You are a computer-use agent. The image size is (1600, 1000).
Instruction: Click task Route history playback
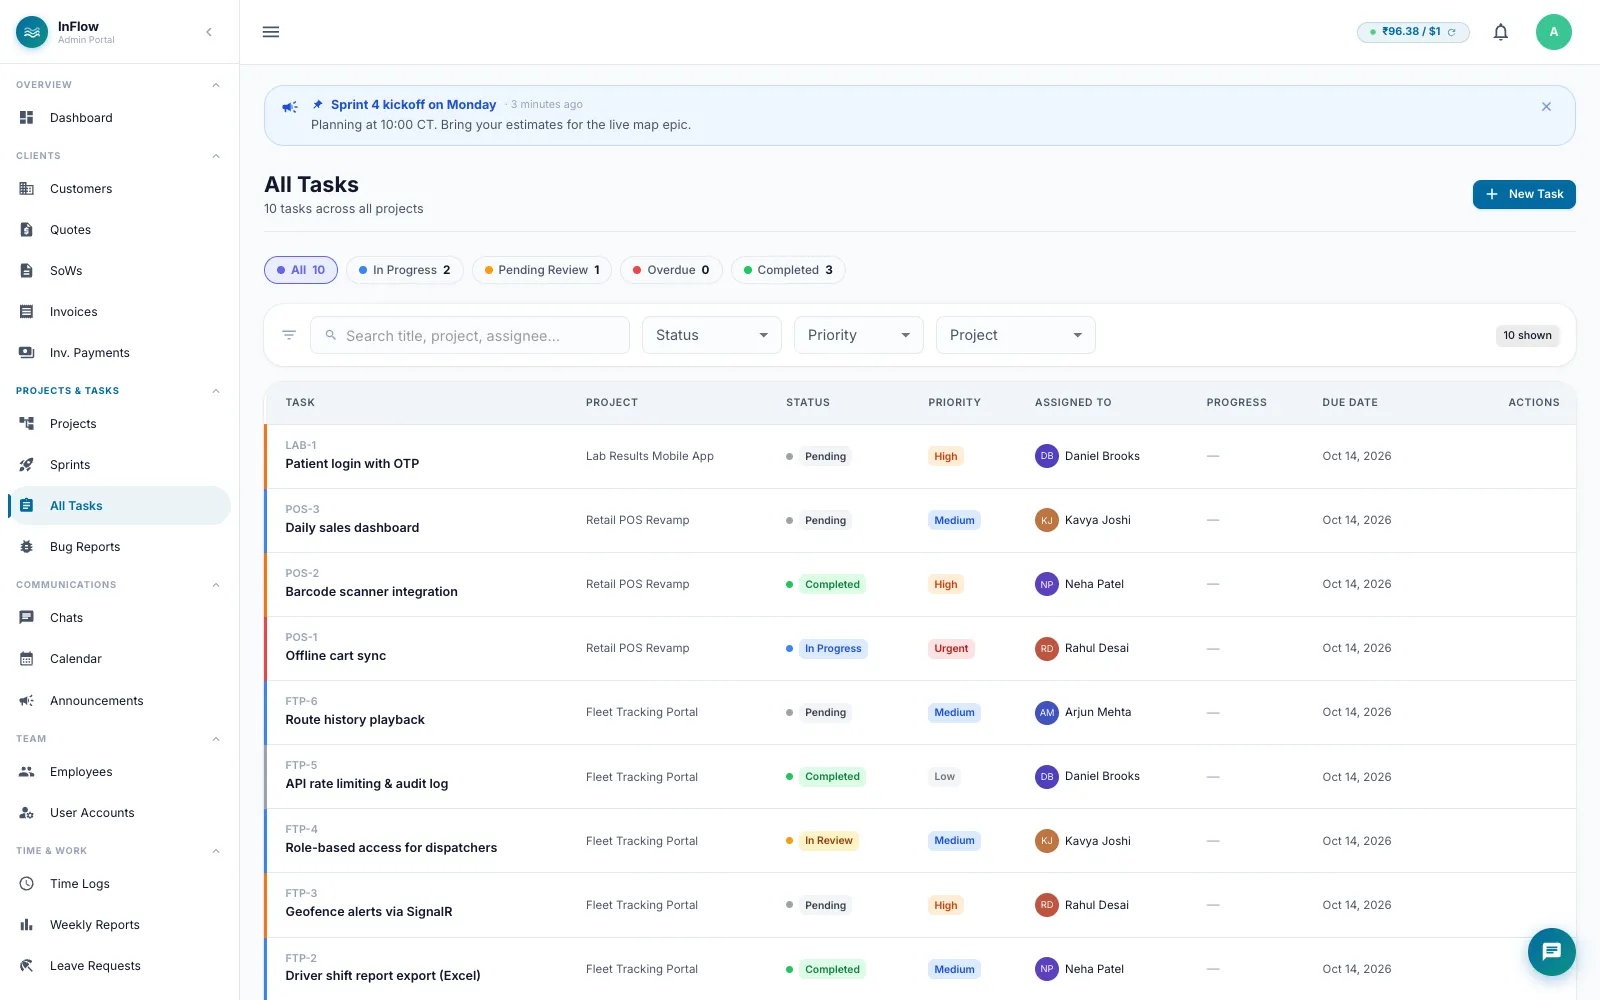pos(355,720)
